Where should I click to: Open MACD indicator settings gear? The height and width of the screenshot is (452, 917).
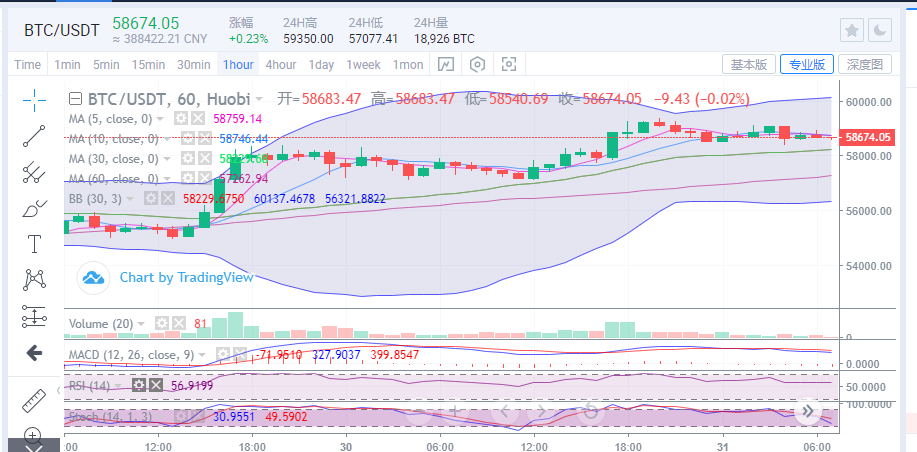coord(222,354)
